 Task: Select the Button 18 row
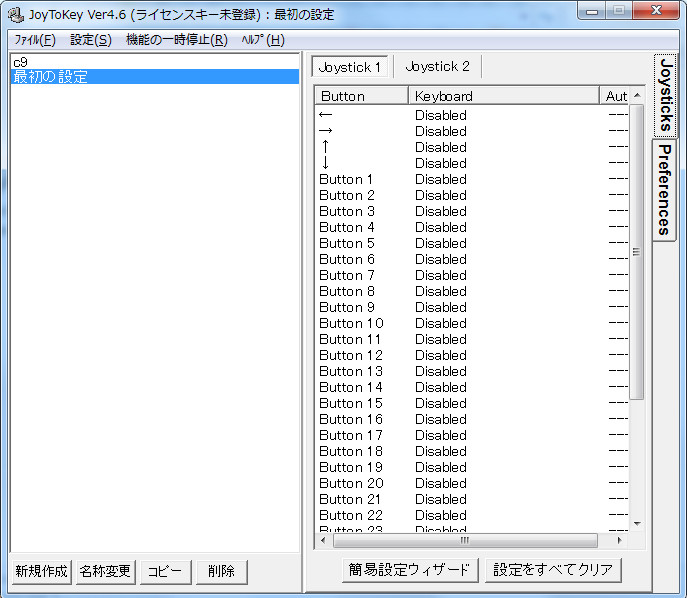[x=472, y=451]
